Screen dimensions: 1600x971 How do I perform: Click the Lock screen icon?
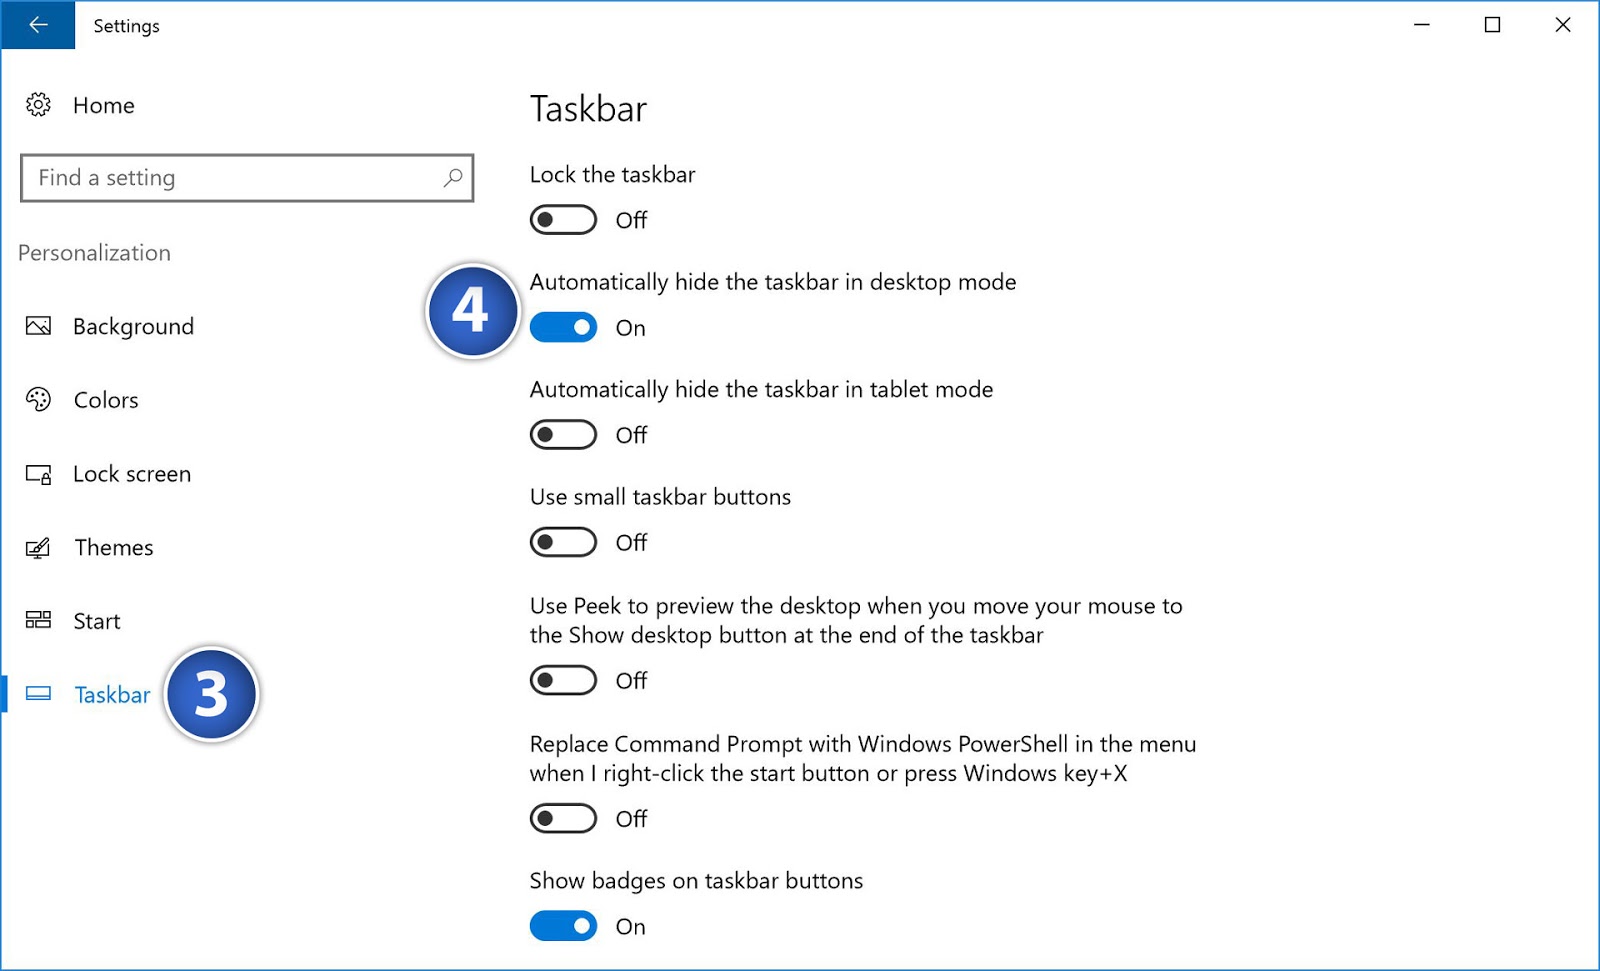(38, 474)
